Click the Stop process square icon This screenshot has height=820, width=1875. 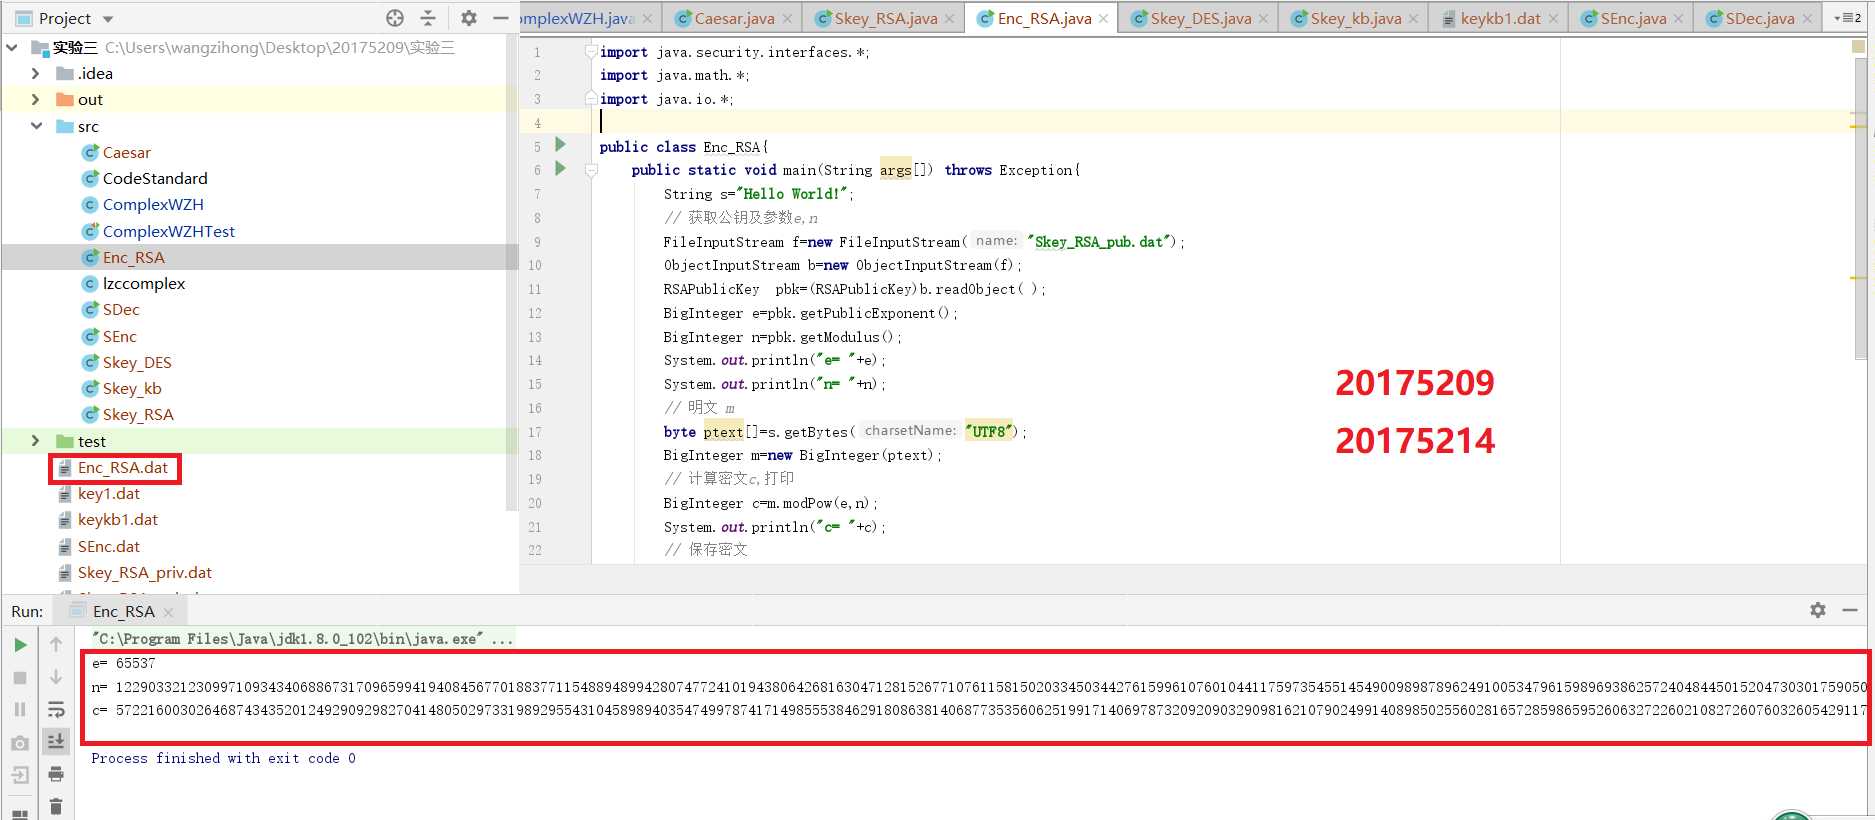click(20, 678)
